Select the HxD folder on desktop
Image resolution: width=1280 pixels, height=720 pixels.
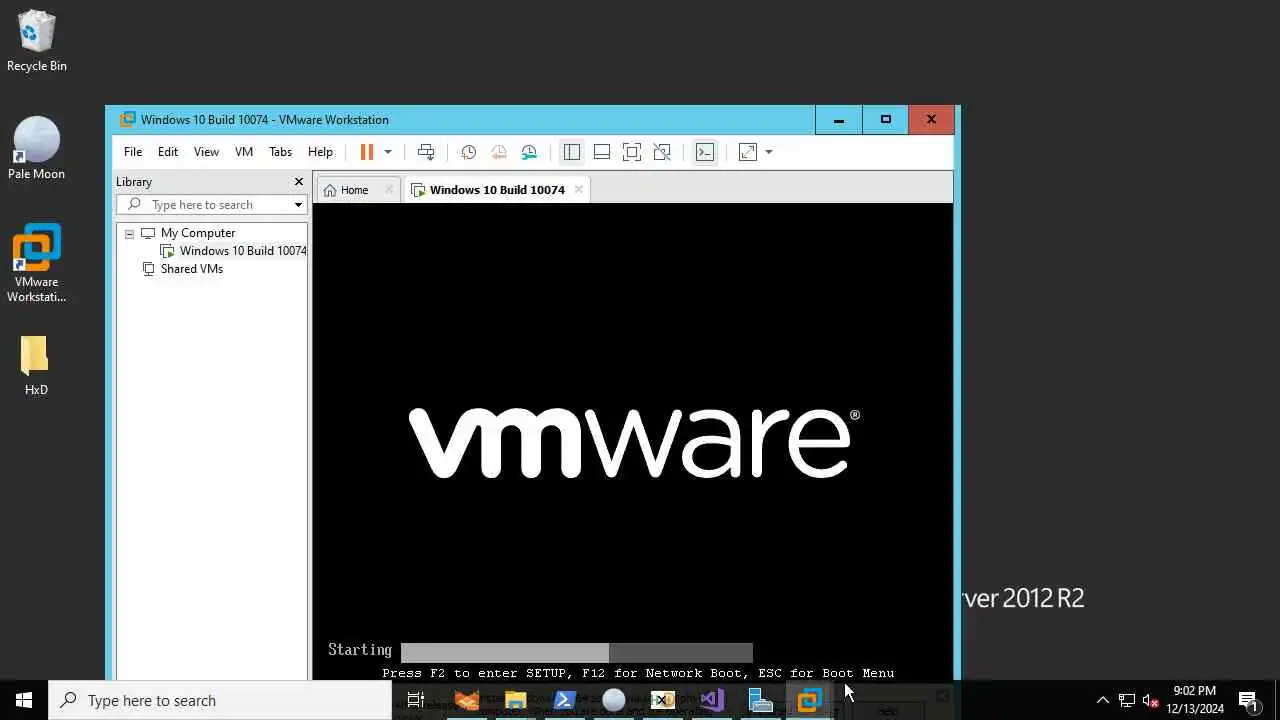36,365
